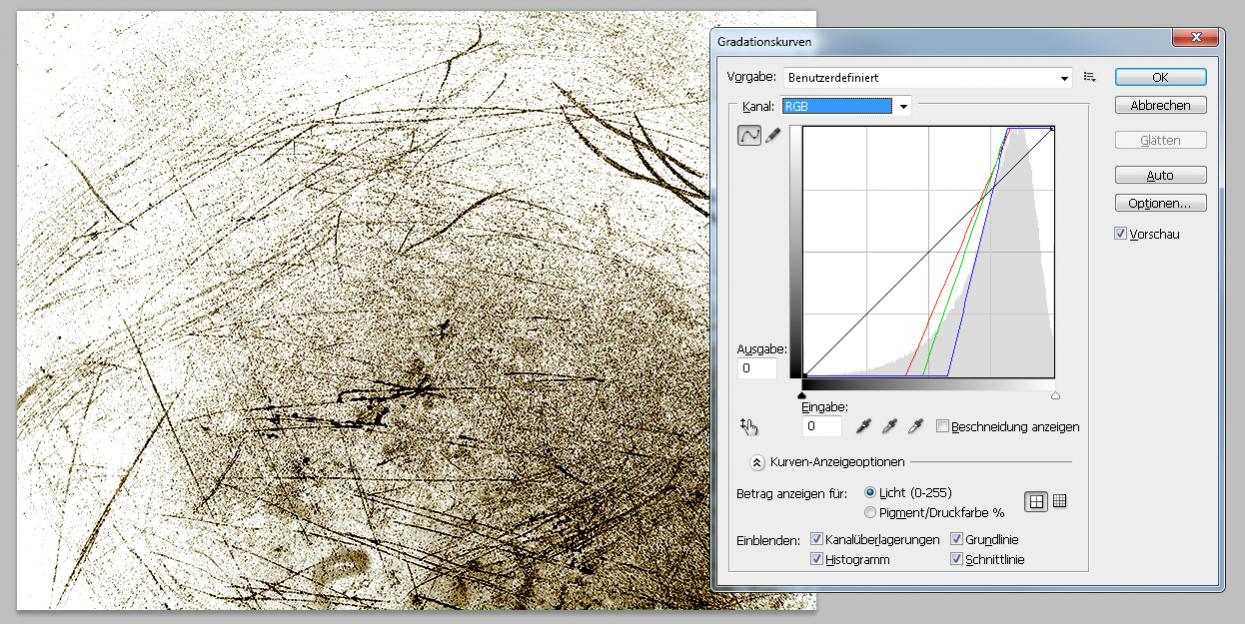Screen dimensions: 1245x624
Task: Toggle the Histogramm checkbox
Action: click(x=816, y=559)
